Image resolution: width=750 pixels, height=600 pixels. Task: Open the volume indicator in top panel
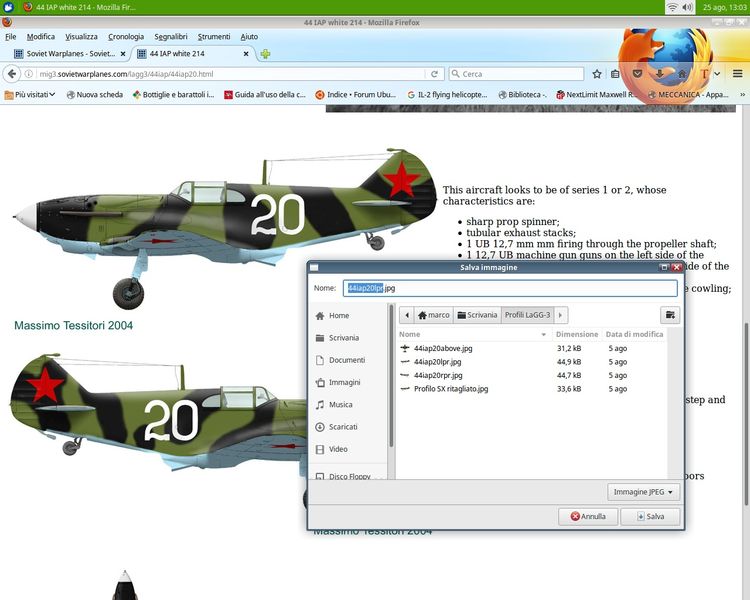[x=687, y=7]
